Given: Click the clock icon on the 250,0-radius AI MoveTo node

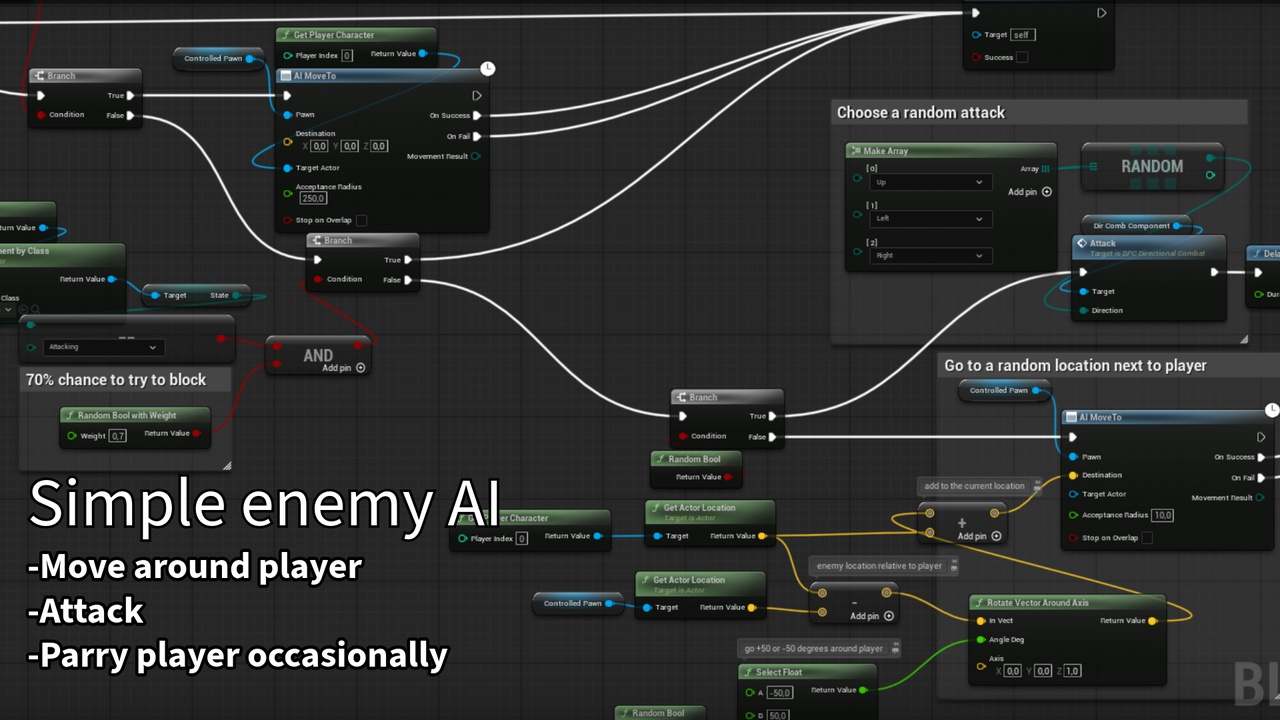Looking at the screenshot, I should pyautogui.click(x=487, y=69).
